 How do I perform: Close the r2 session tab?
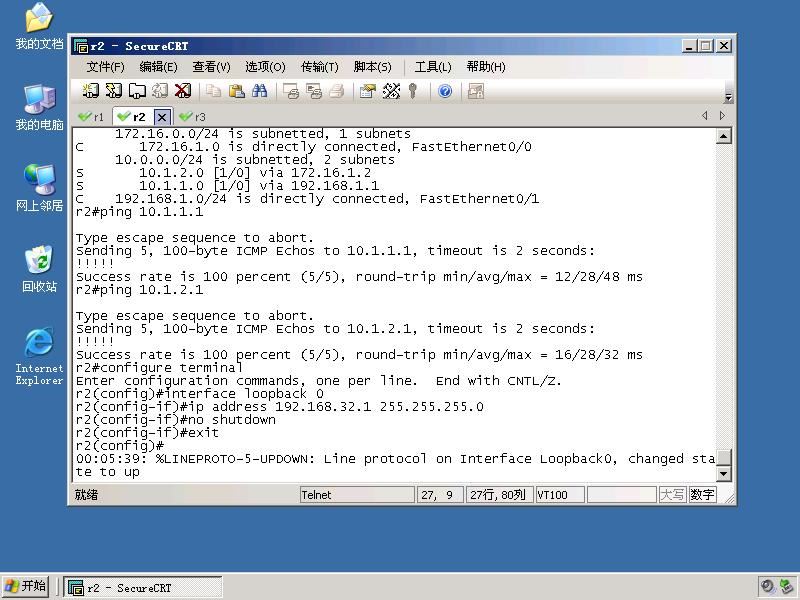tap(162, 117)
